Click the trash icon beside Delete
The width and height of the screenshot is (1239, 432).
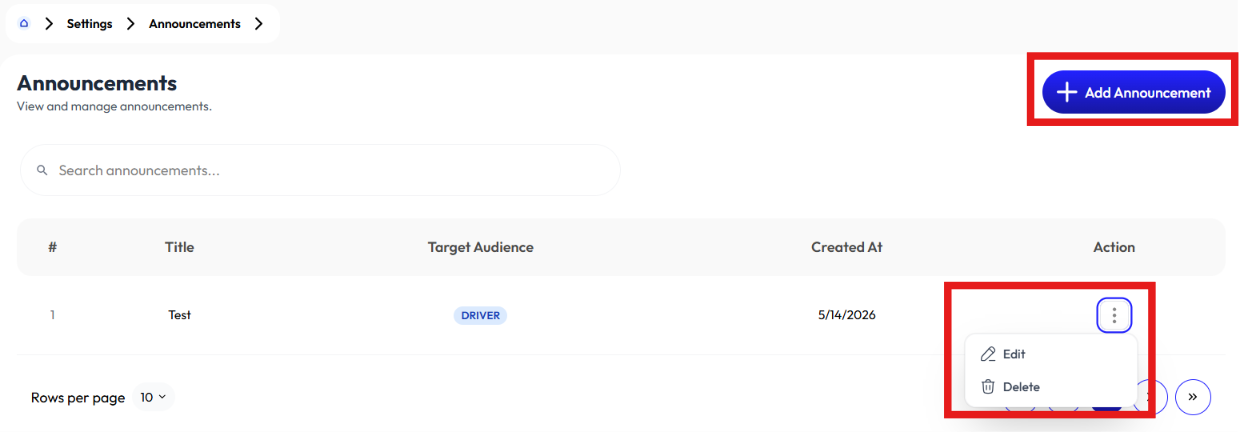988,387
